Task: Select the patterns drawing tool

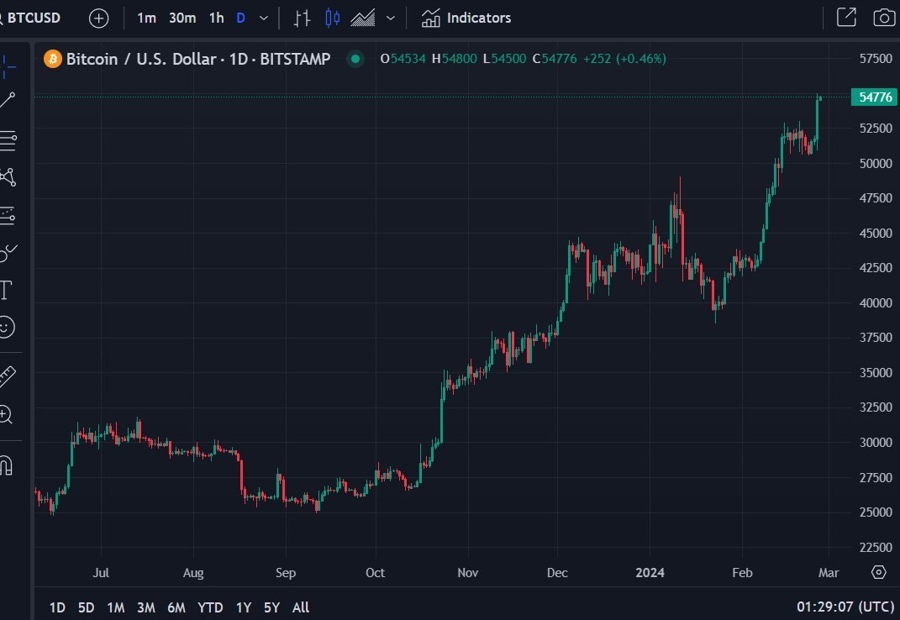Action: point(7,177)
